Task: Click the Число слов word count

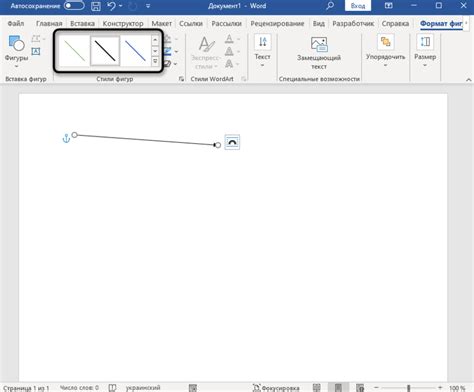Action: 79,388
